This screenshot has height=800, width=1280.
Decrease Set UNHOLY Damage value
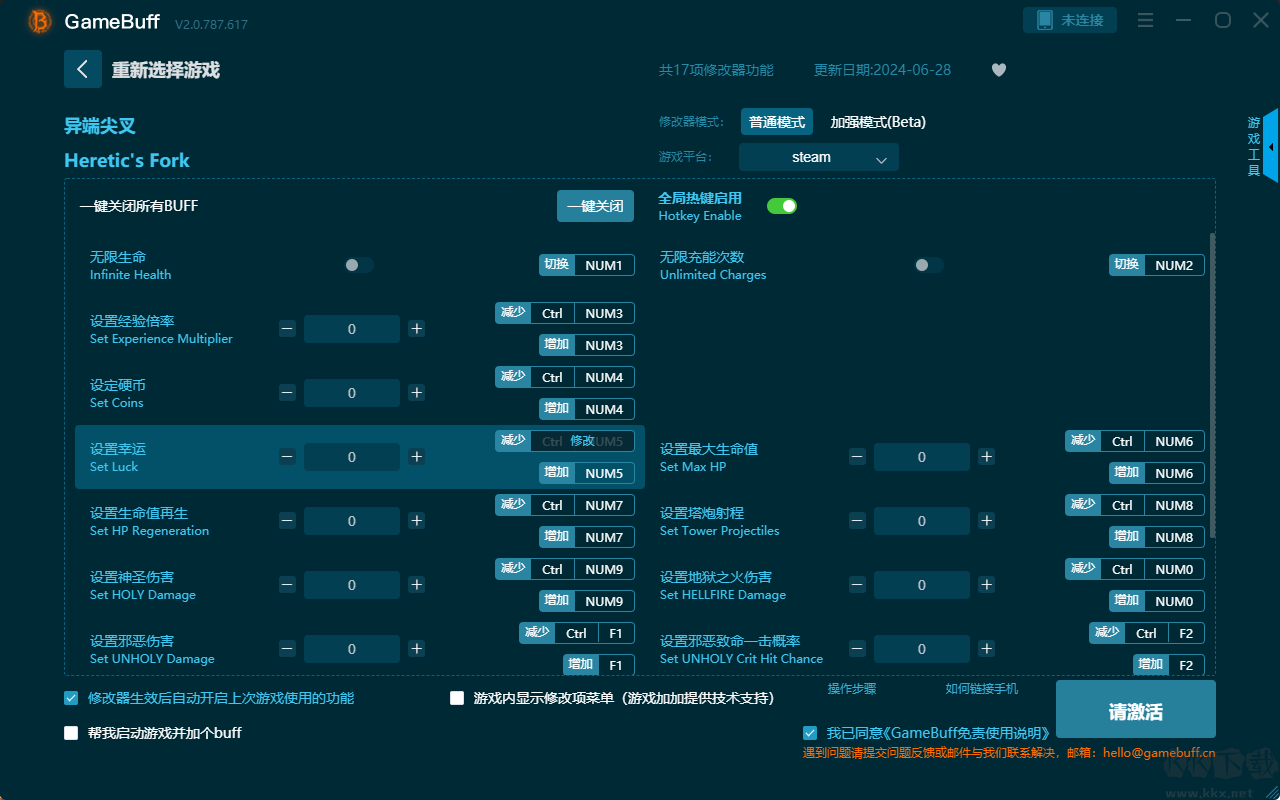(287, 649)
